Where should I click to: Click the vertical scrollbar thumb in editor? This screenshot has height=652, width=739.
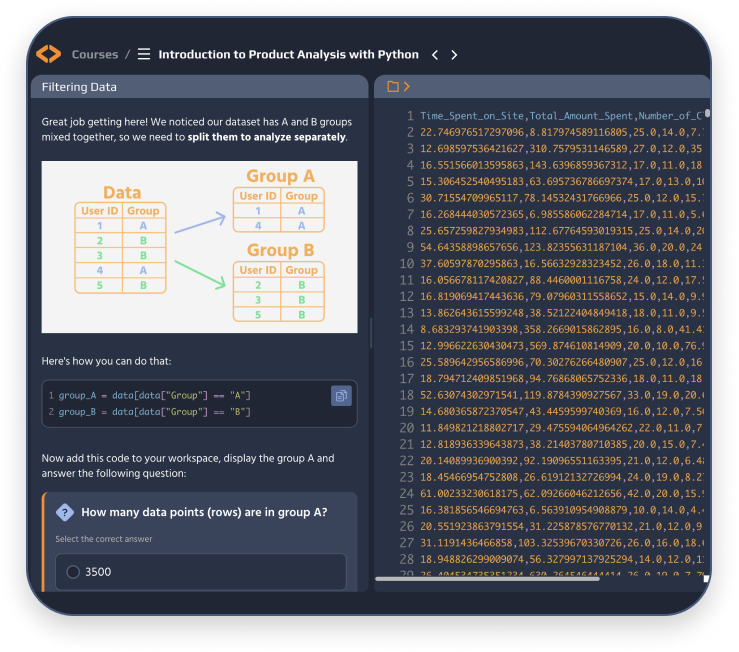pyautogui.click(x=707, y=114)
